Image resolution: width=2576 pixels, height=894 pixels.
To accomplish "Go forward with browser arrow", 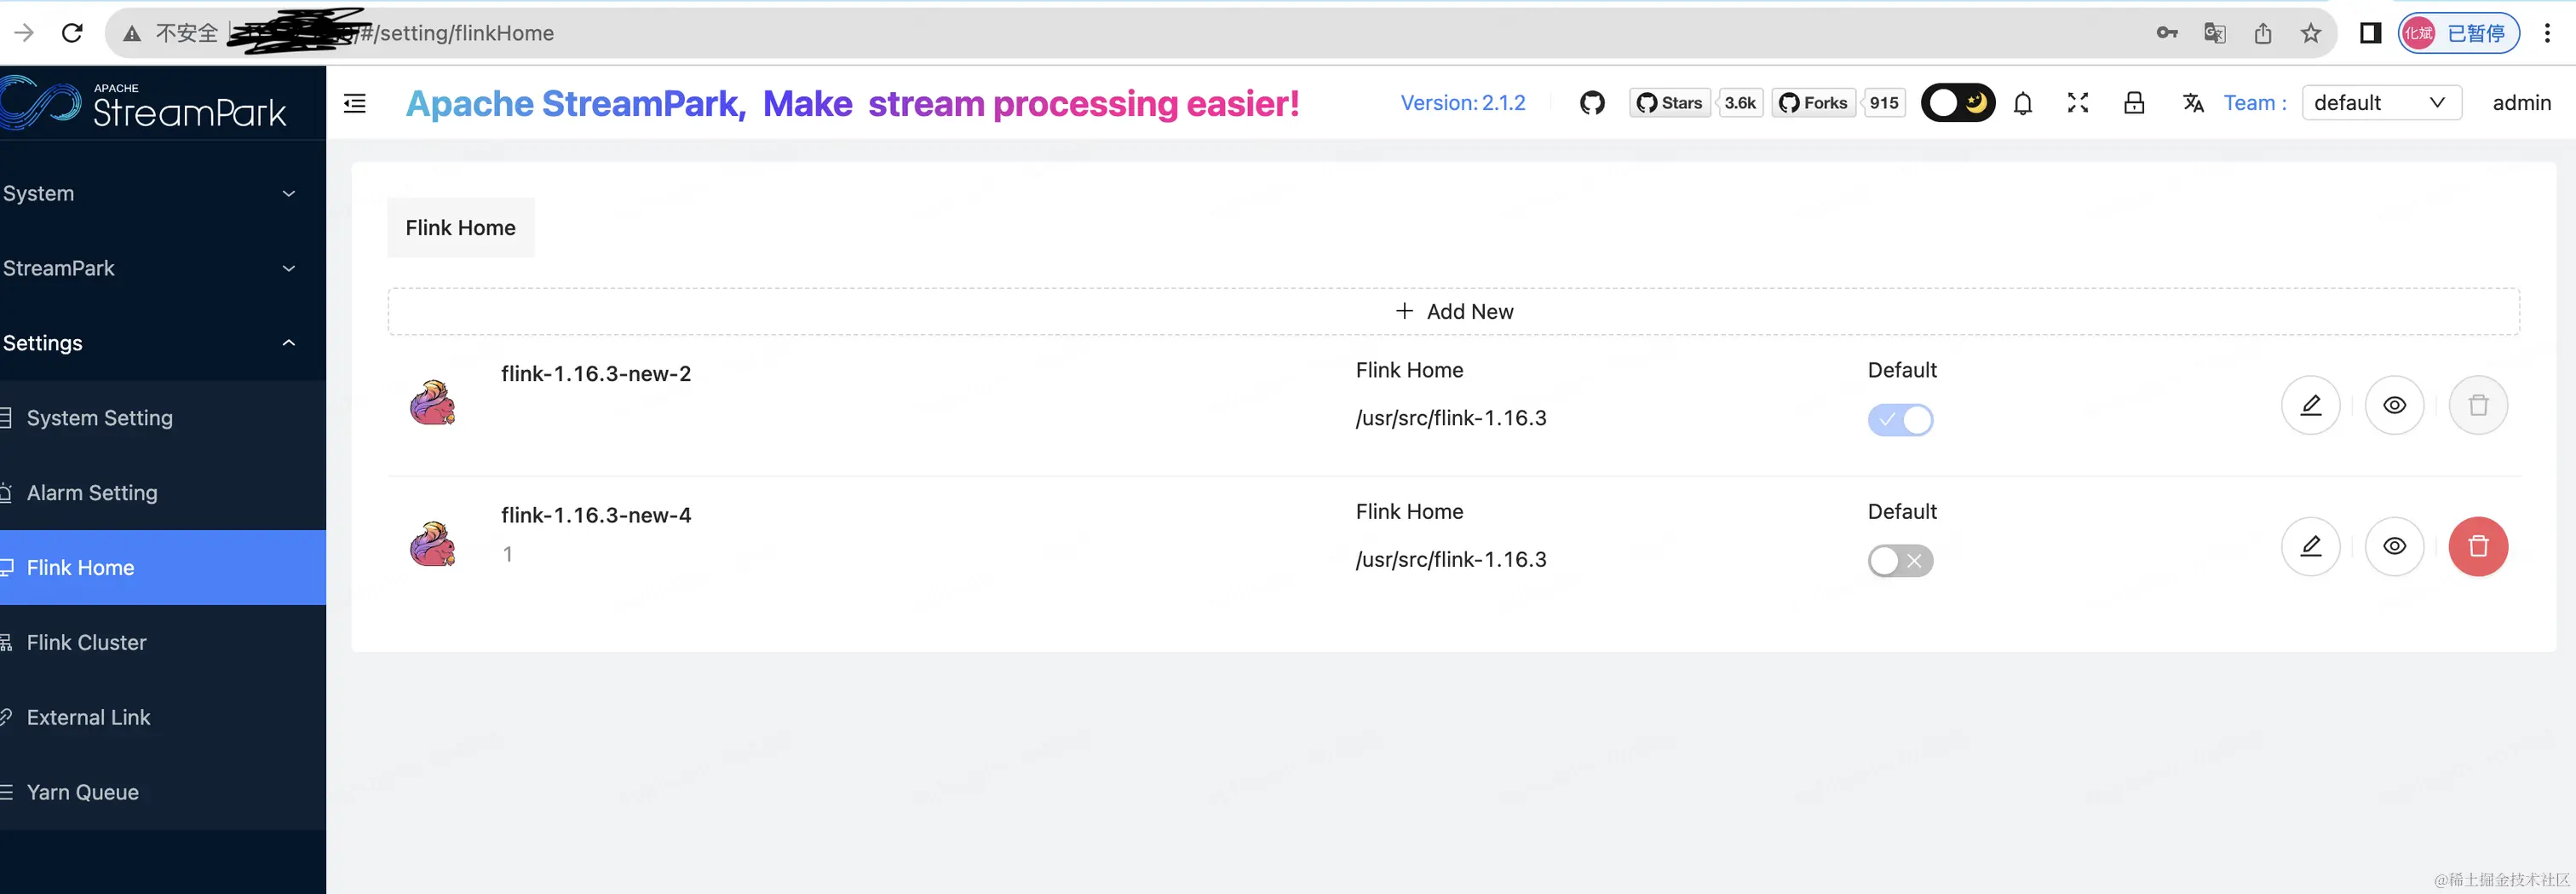I will 24,33.
